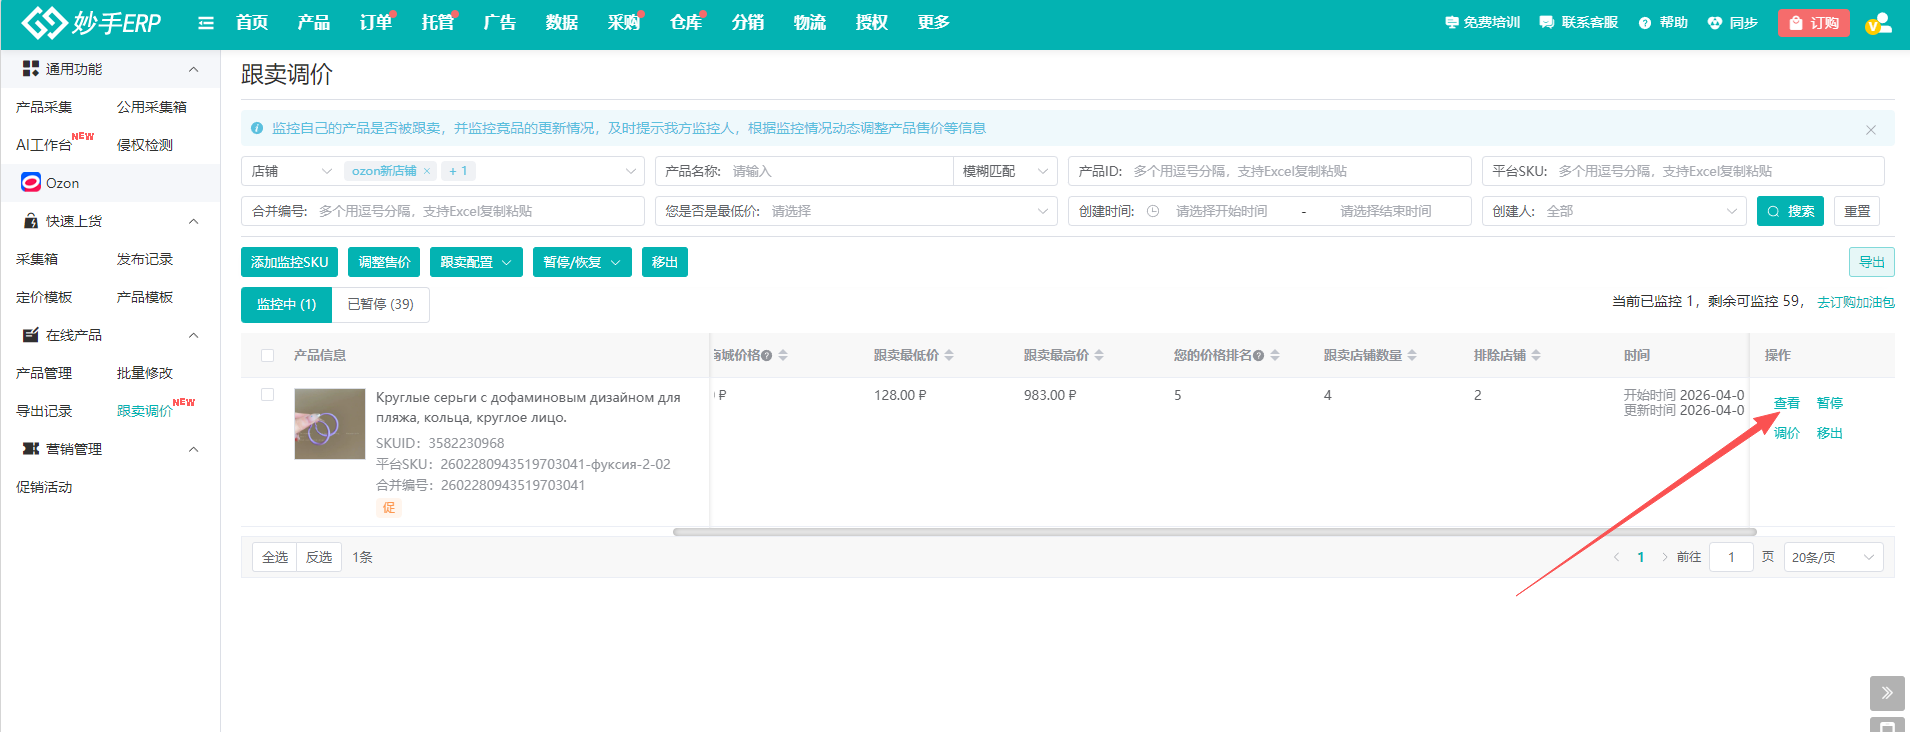Viewport: 1910px width, 732px height.
Task: Open 跟卖调价 in the sidebar
Action: coord(145,411)
